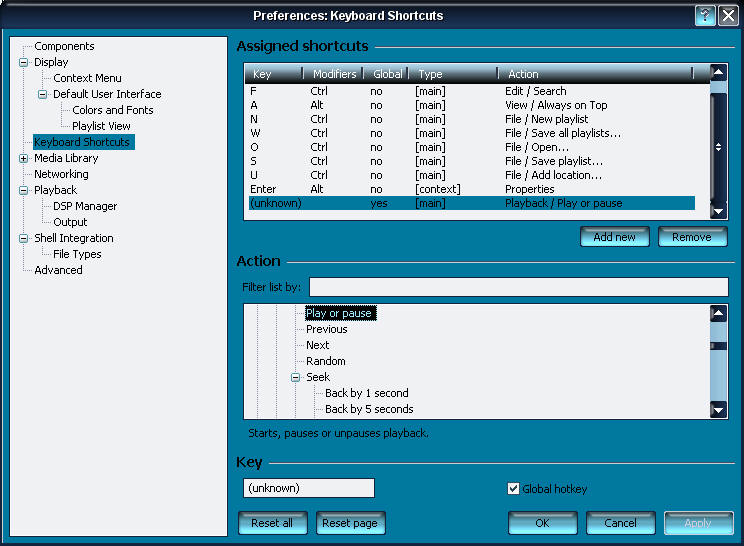Expand the Media Library node
This screenshot has width=744, height=546.
pyautogui.click(x=24, y=158)
